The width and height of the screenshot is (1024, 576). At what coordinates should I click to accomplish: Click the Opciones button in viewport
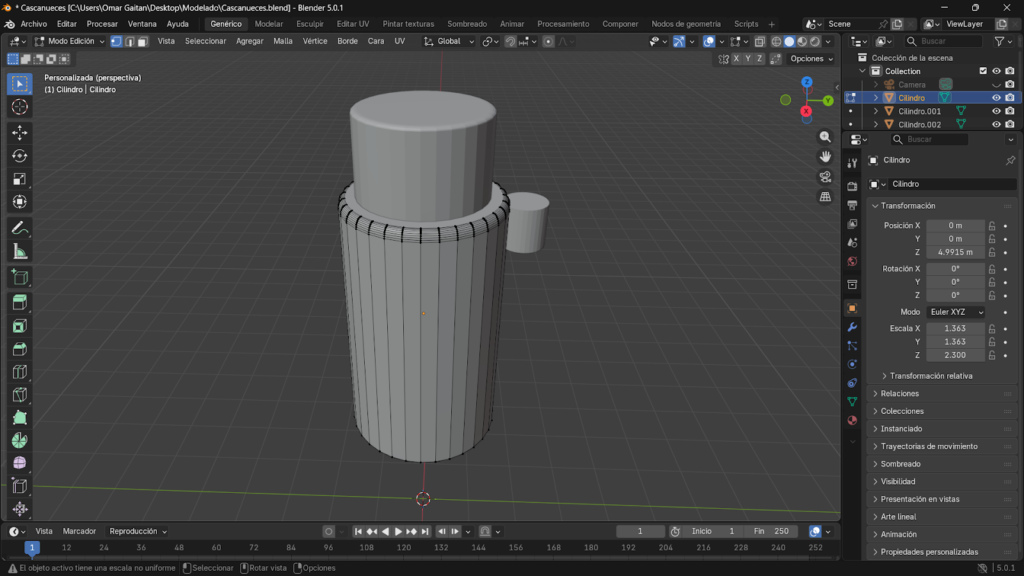pos(810,59)
